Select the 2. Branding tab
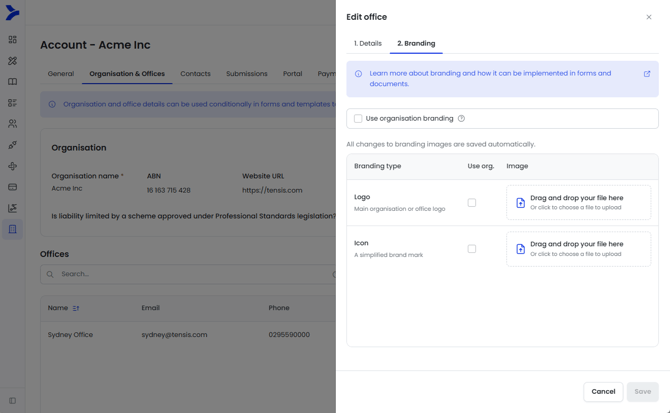The height and width of the screenshot is (413, 670). coord(416,44)
